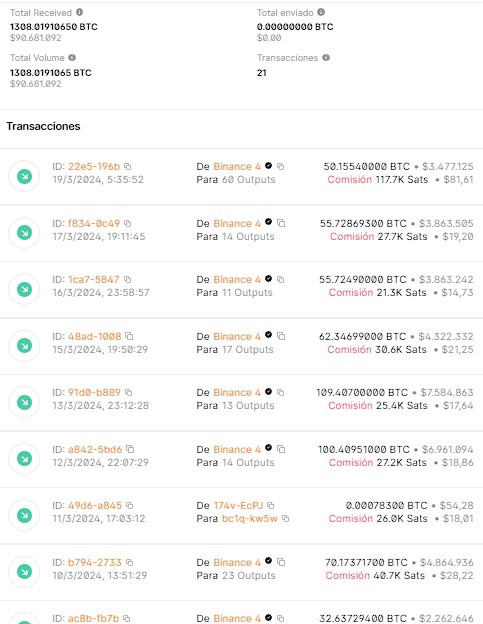
Task: Open the 174v-EcPJ sender link
Action: (x=238, y=505)
